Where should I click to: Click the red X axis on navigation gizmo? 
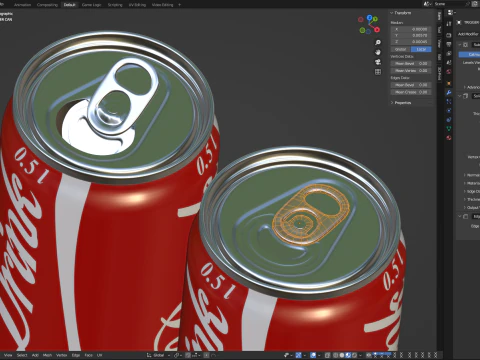[377, 30]
